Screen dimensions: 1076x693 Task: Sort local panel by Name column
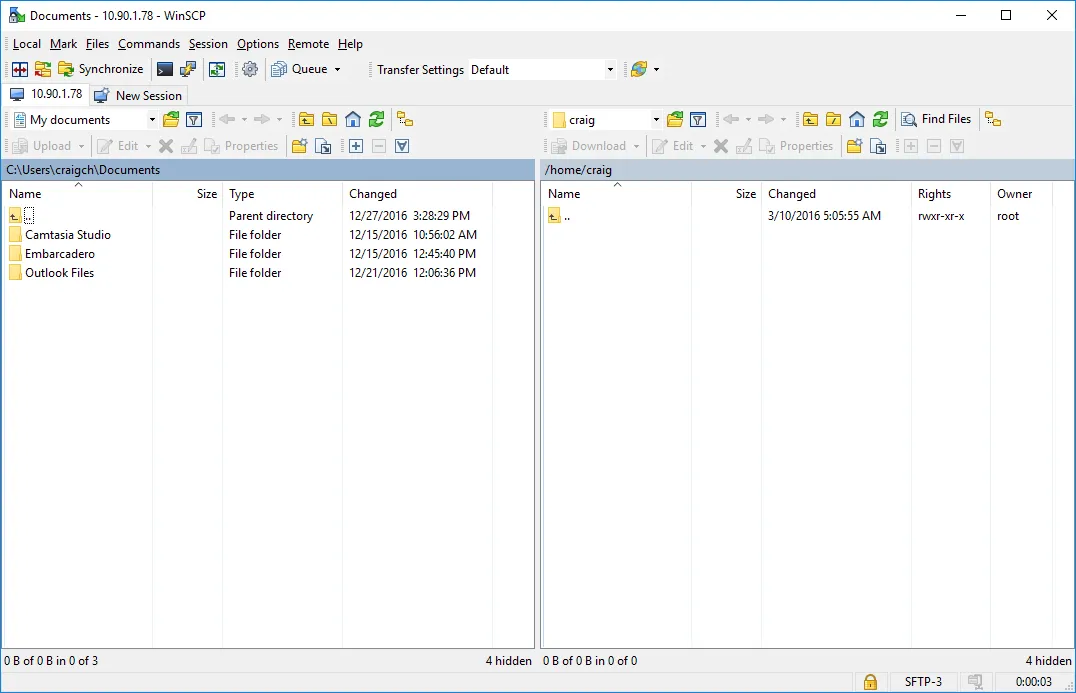pos(78,194)
